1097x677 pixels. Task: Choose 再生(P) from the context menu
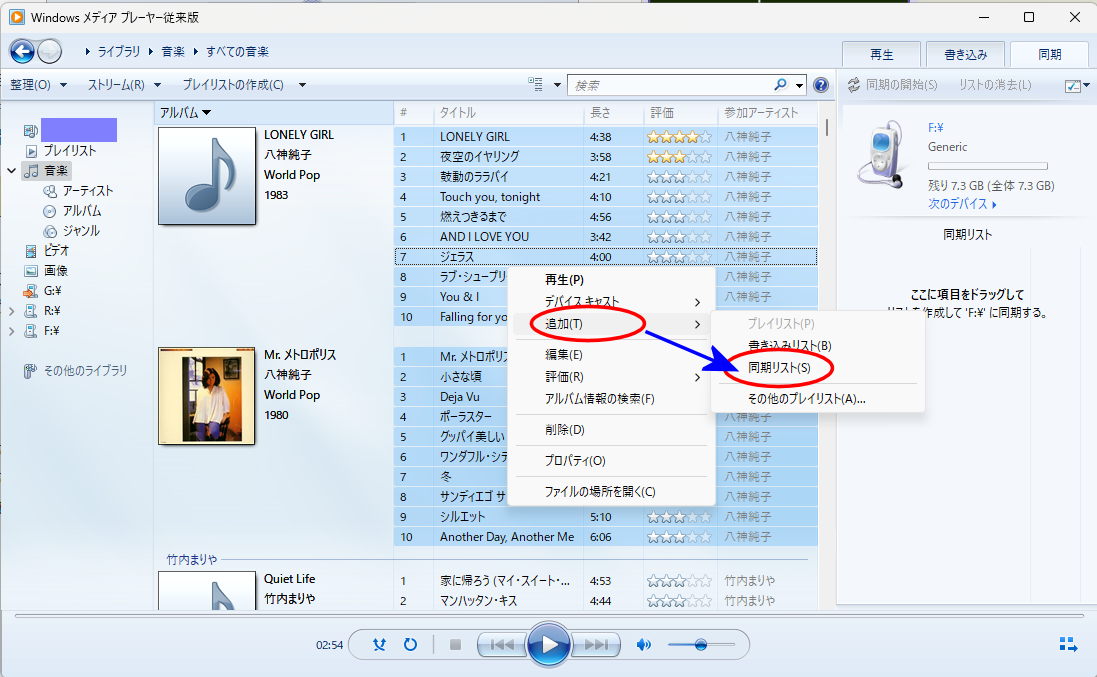(610, 280)
